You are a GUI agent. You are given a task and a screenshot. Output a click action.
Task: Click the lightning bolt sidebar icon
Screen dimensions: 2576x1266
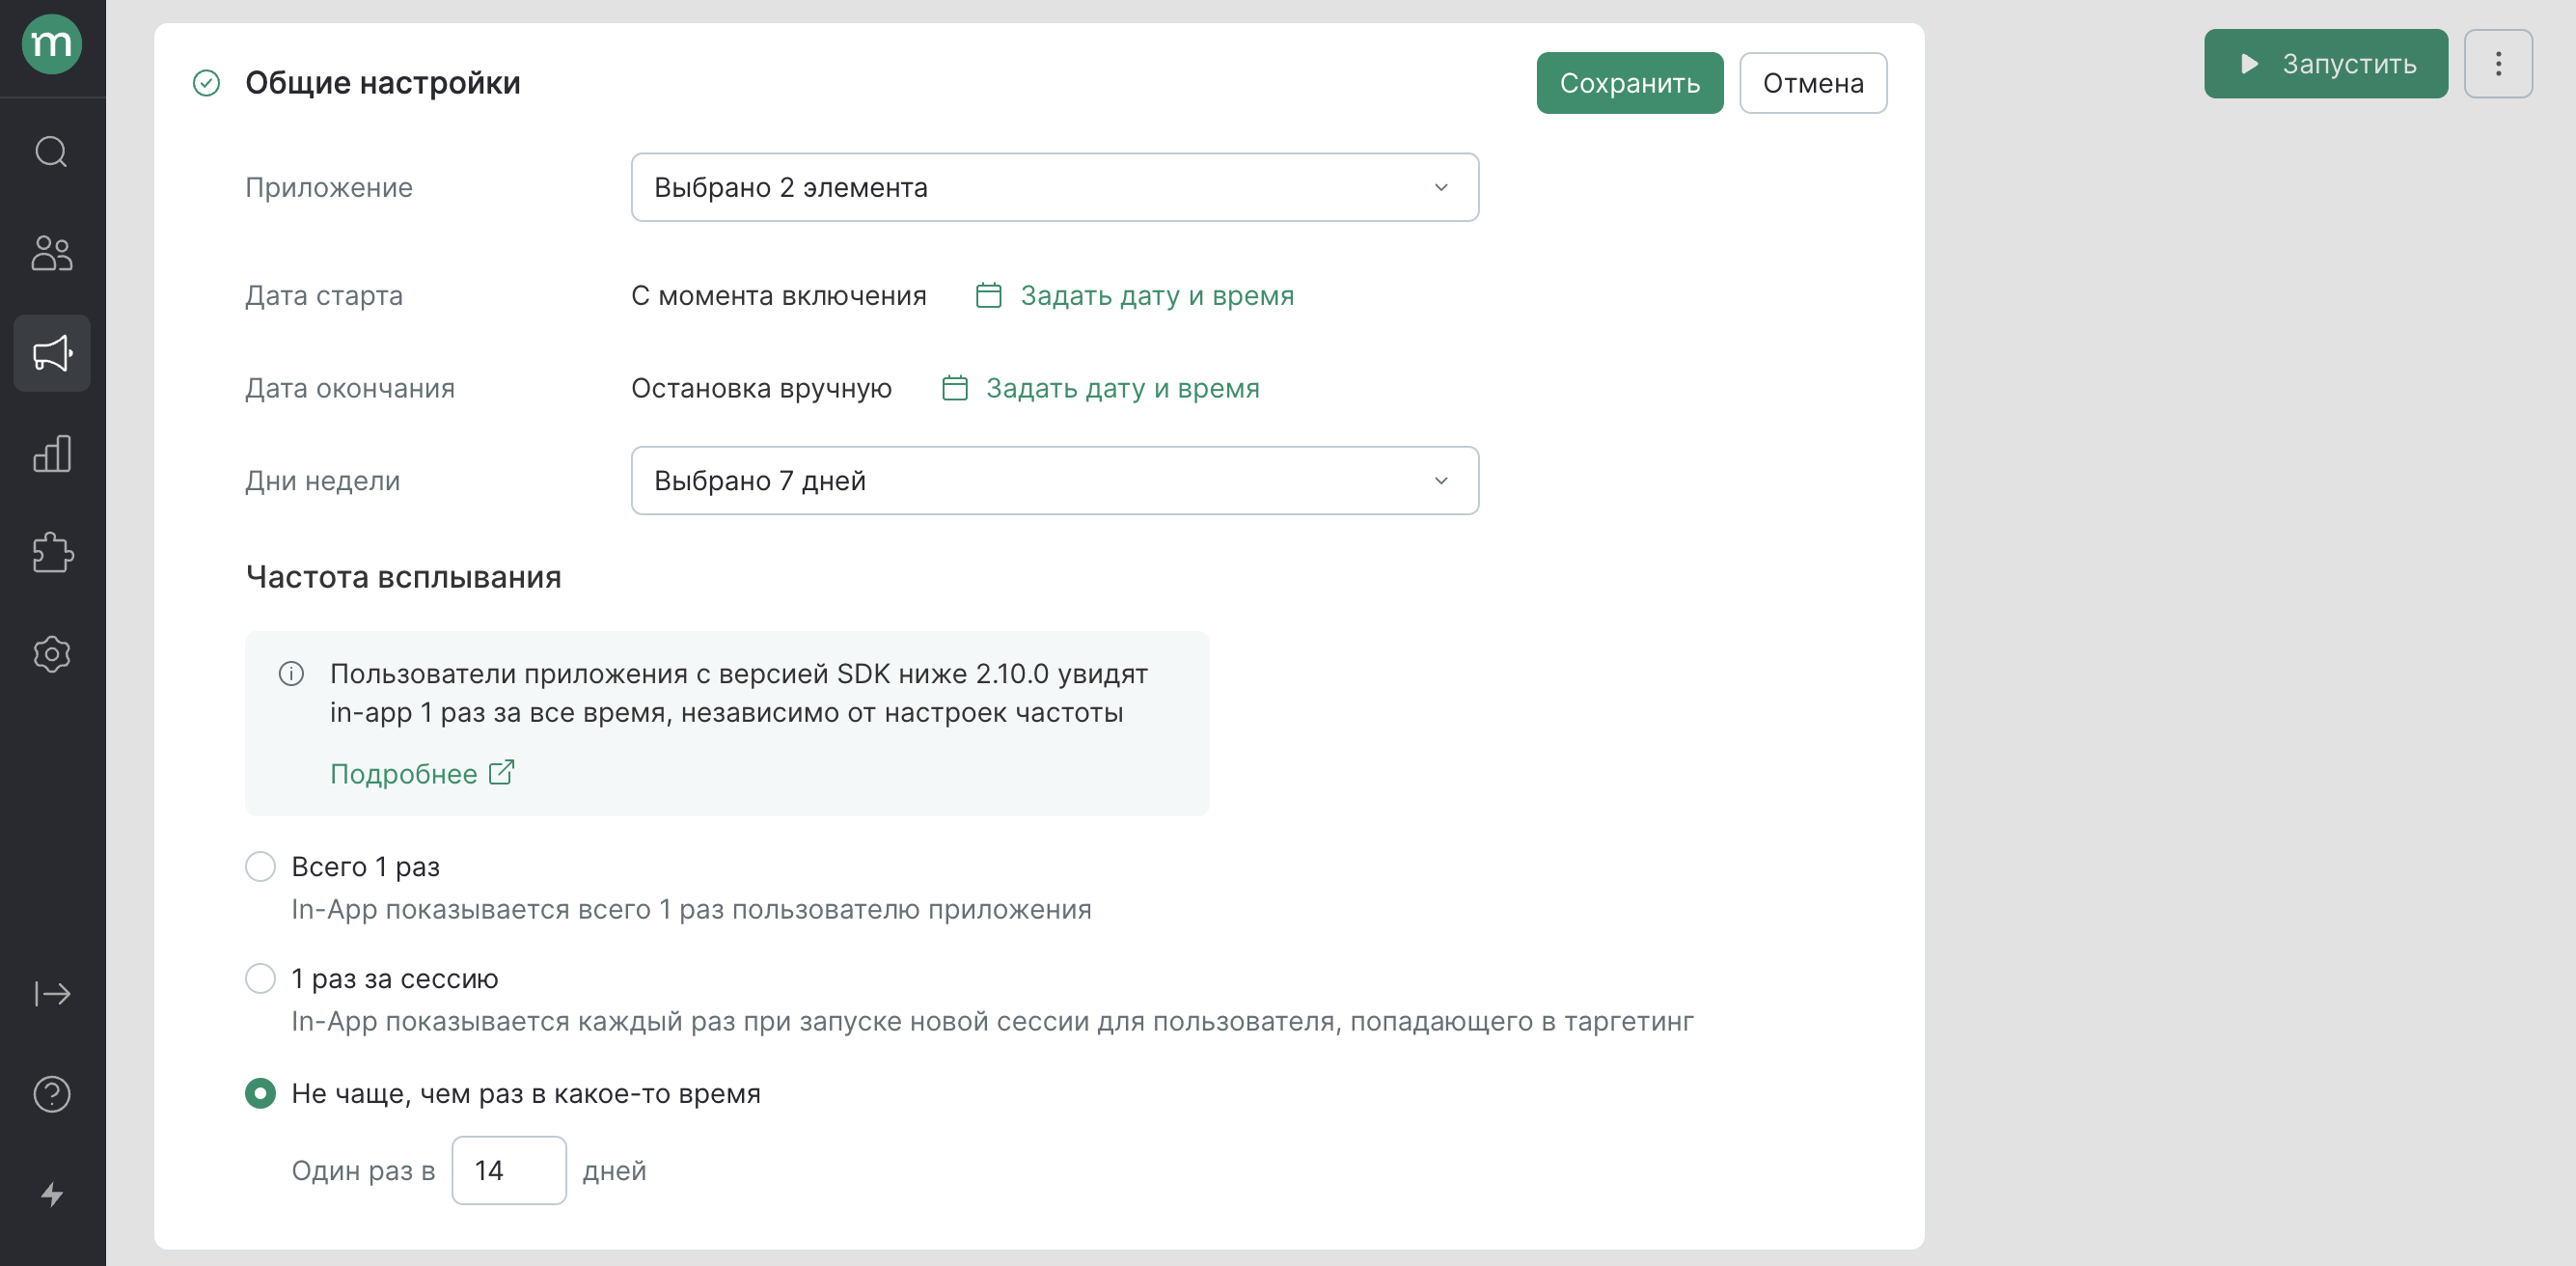pos(52,1195)
